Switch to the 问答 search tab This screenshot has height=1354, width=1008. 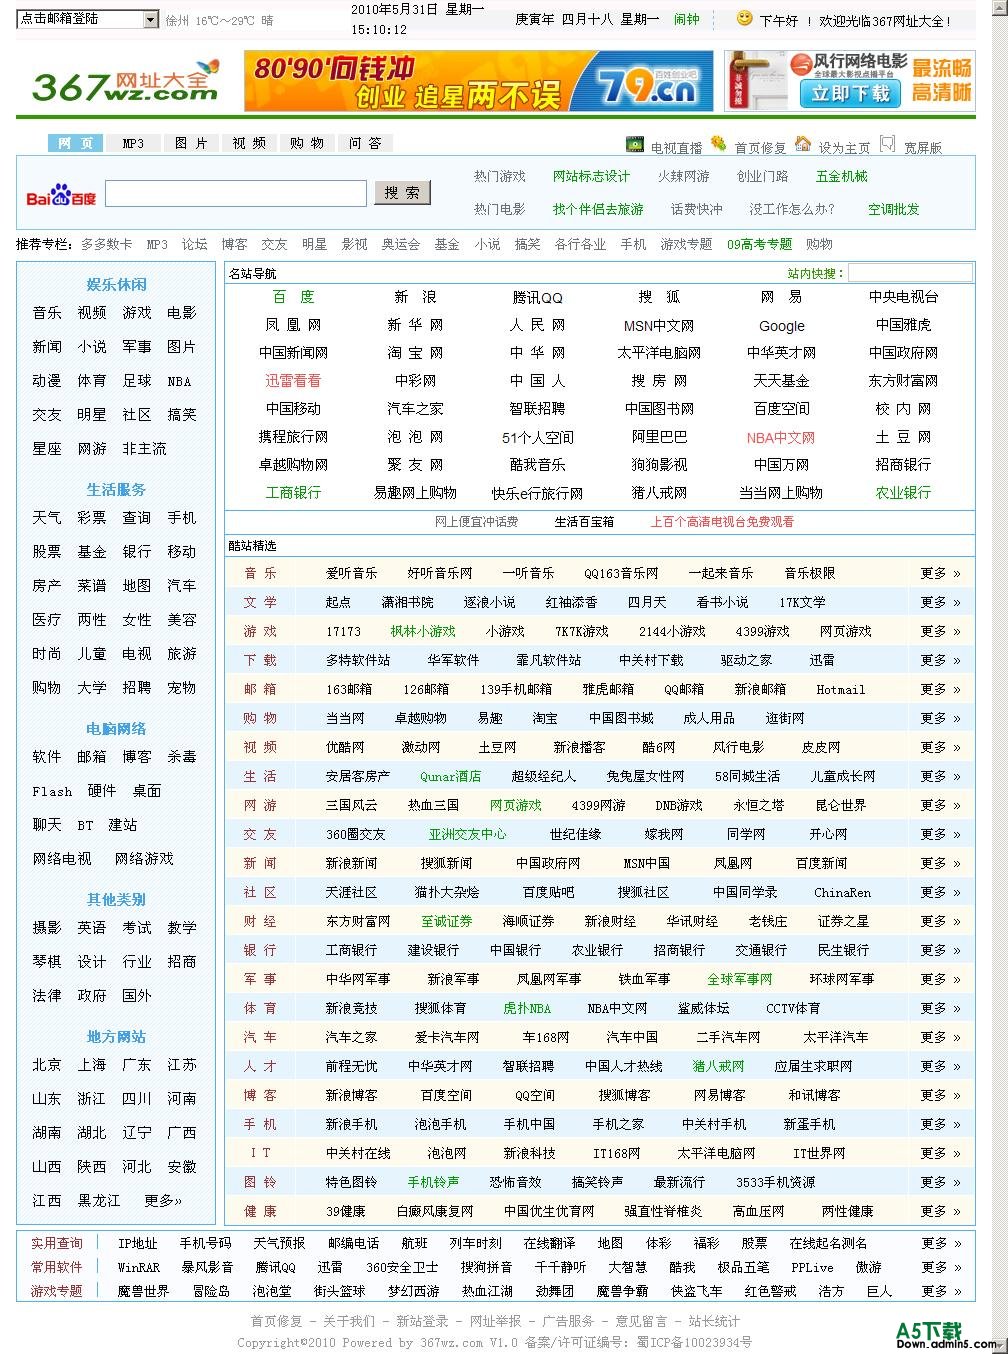(365, 143)
